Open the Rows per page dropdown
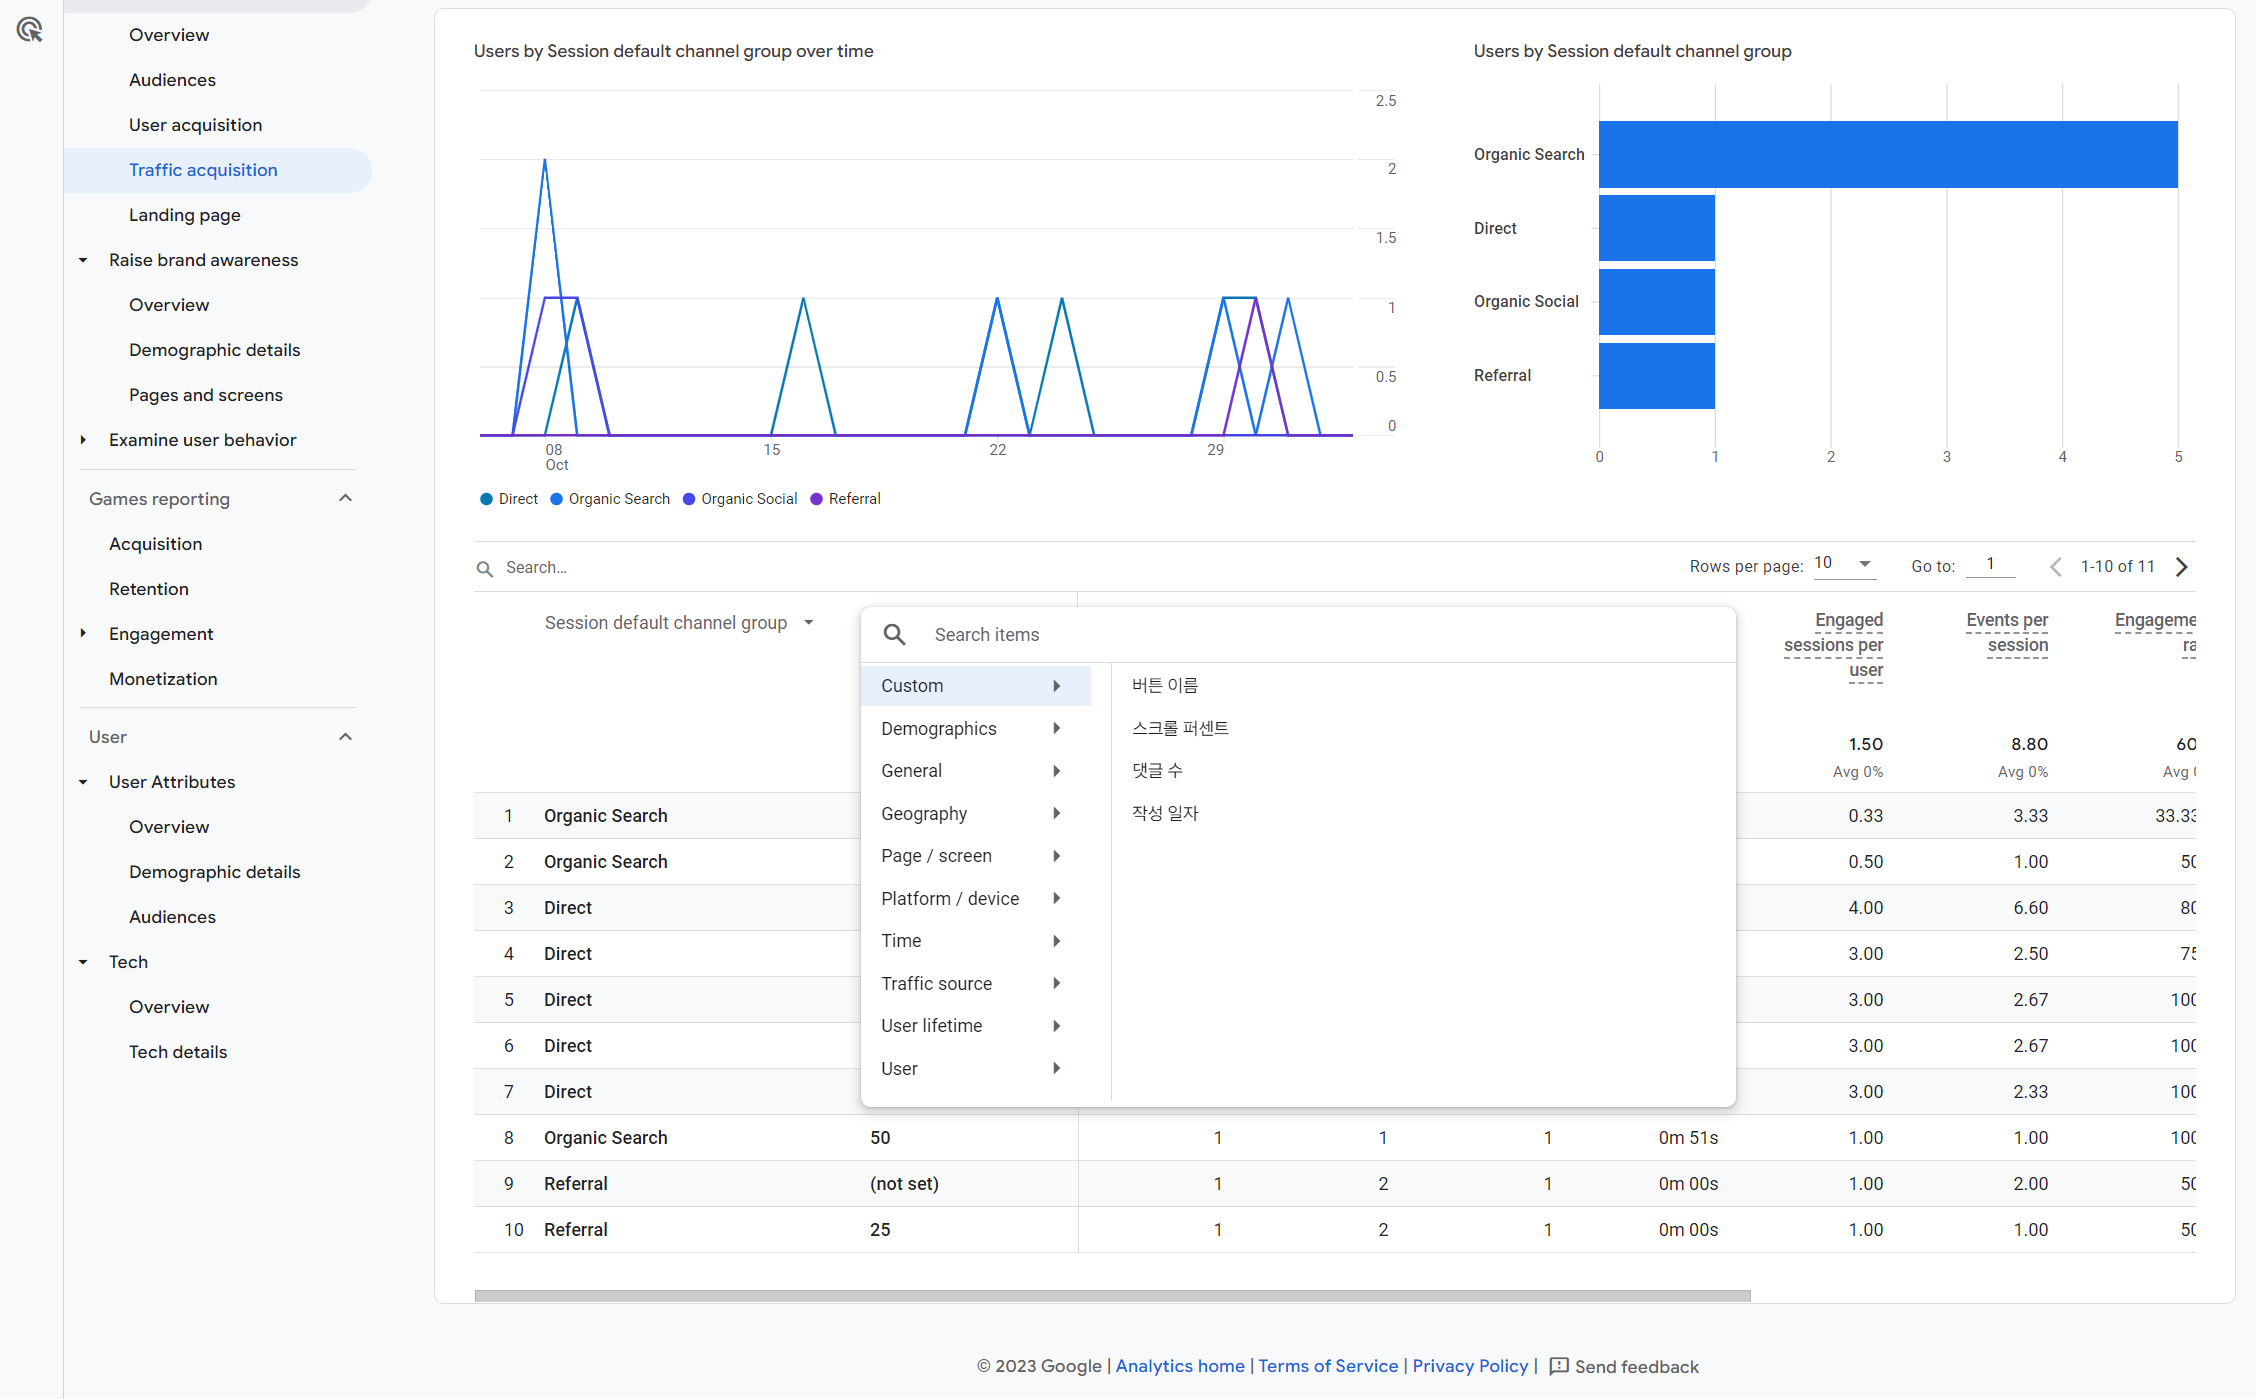 click(1844, 564)
